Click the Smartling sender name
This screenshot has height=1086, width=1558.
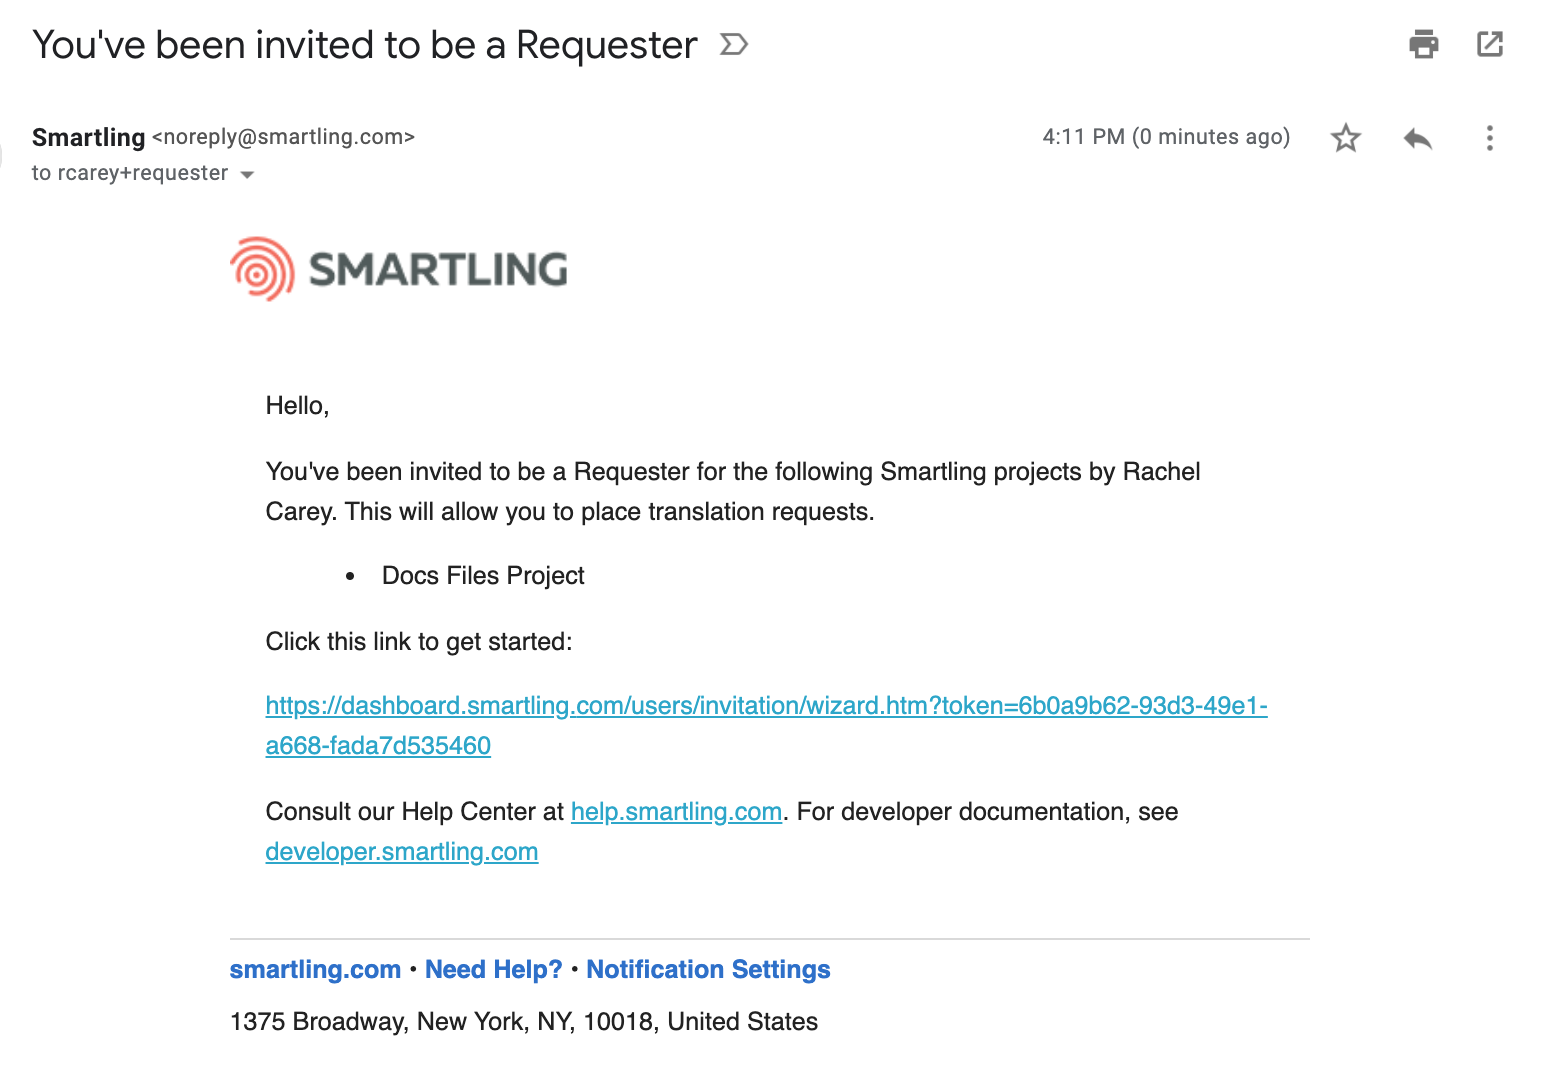click(88, 137)
